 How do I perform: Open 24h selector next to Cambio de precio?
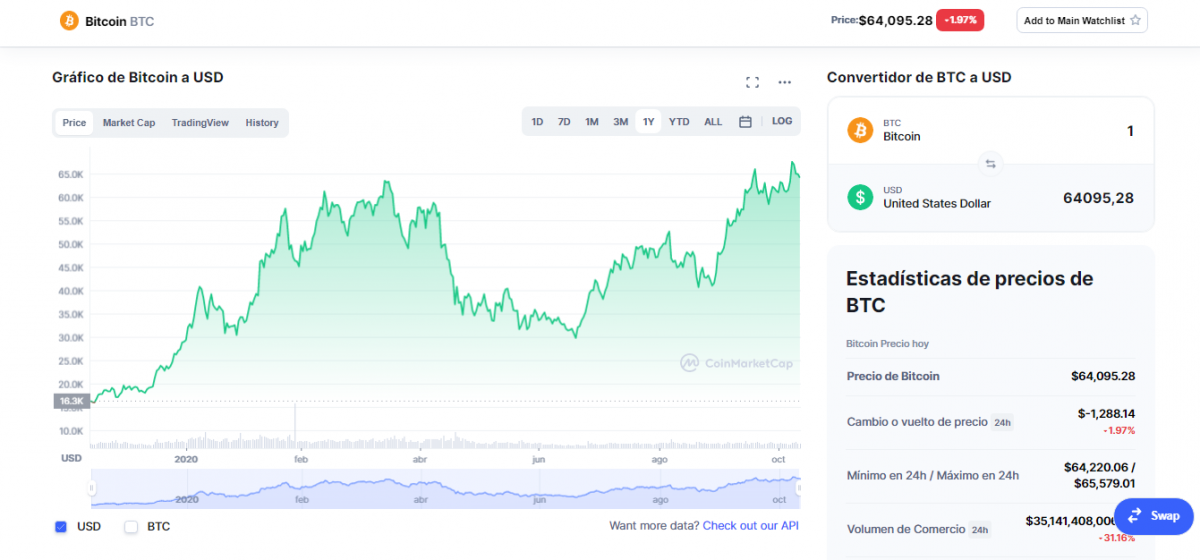1002,423
